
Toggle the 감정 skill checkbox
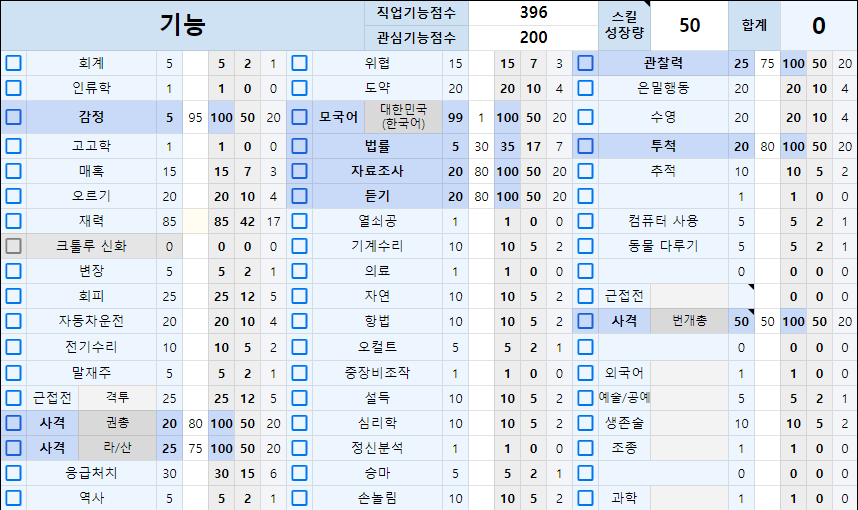tap(13, 116)
